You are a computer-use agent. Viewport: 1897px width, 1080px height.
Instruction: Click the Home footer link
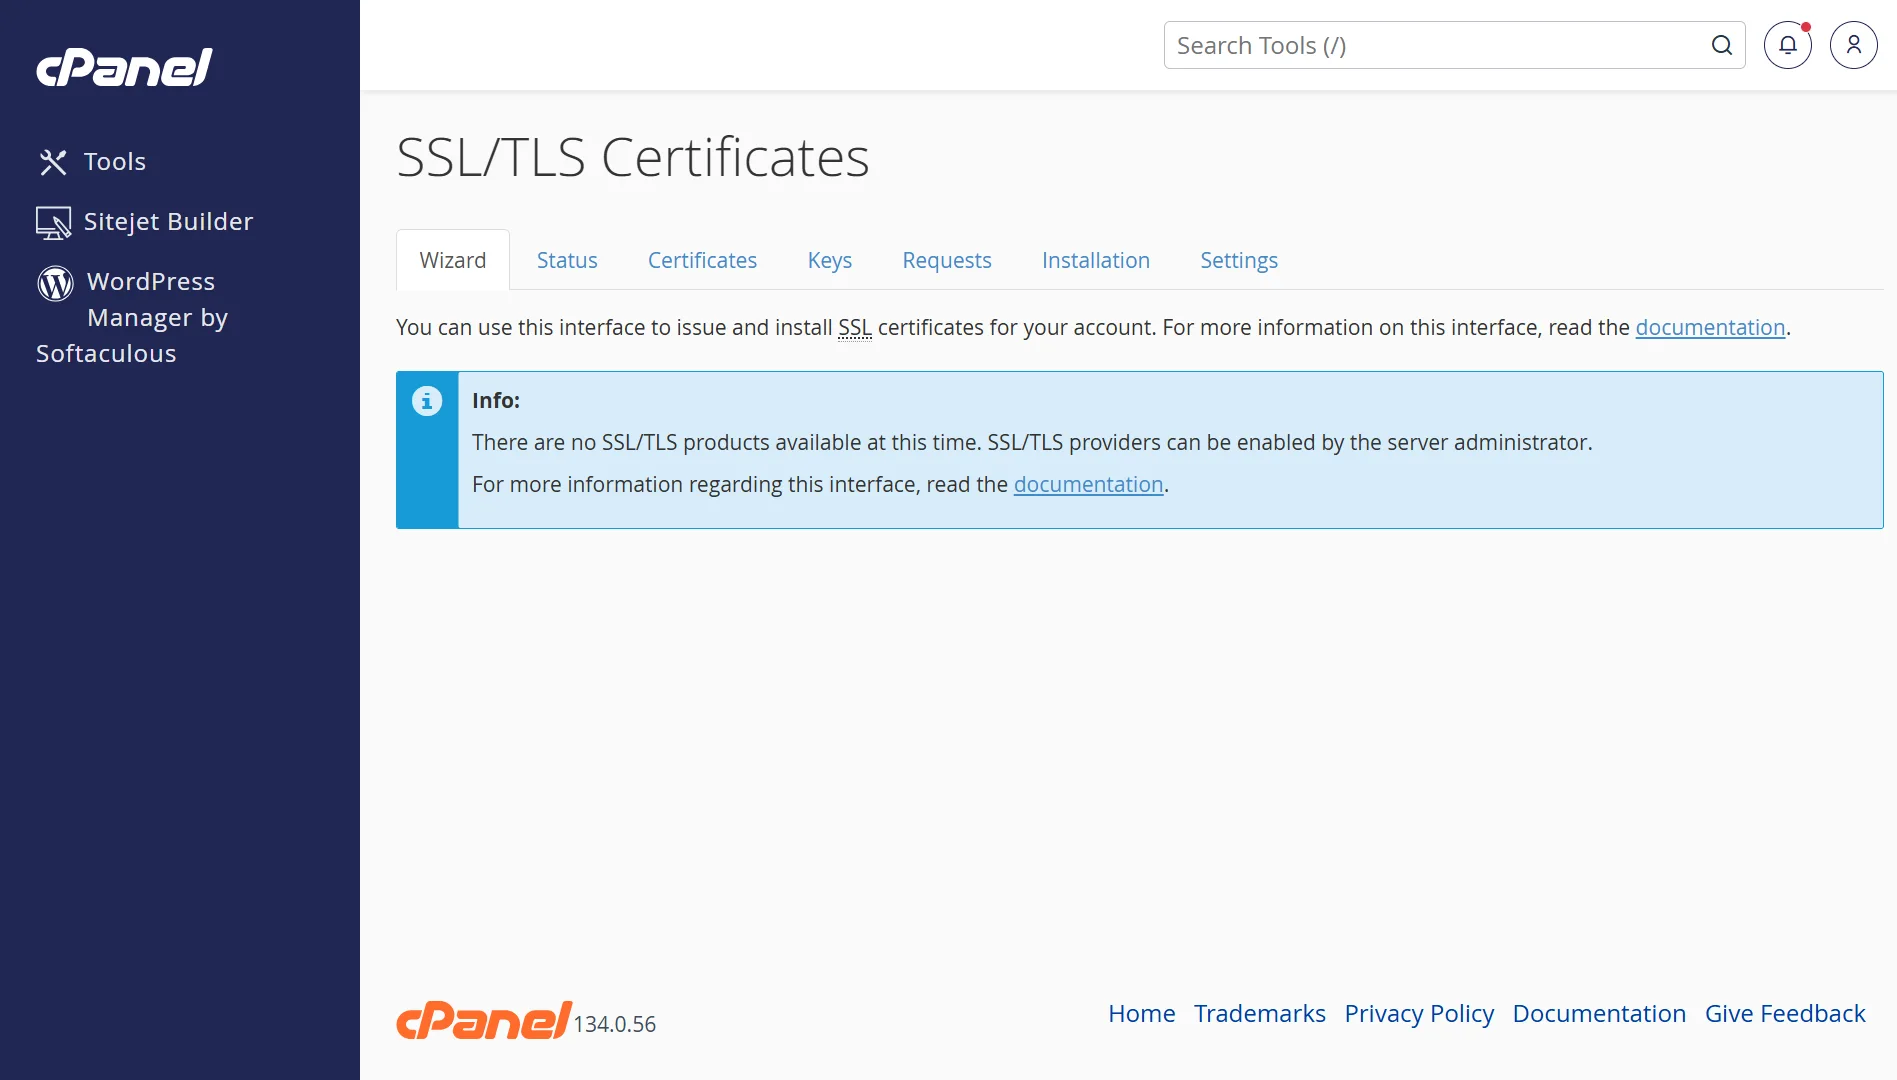1142,1013
